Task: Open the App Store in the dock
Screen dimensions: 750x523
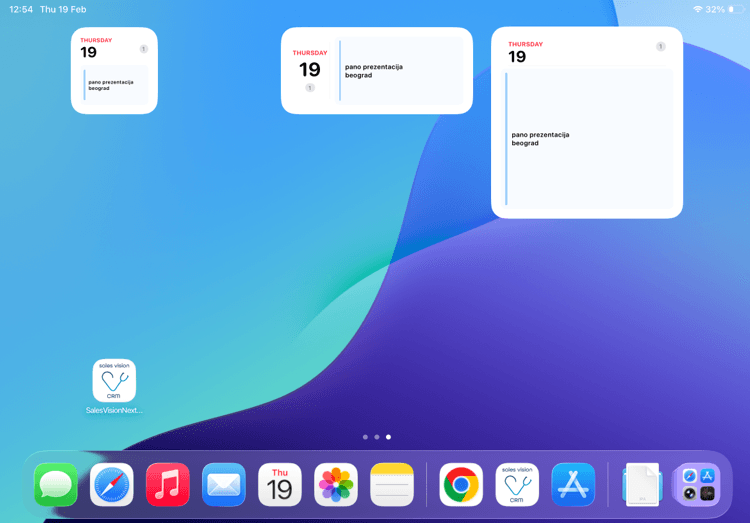Action: click(573, 484)
